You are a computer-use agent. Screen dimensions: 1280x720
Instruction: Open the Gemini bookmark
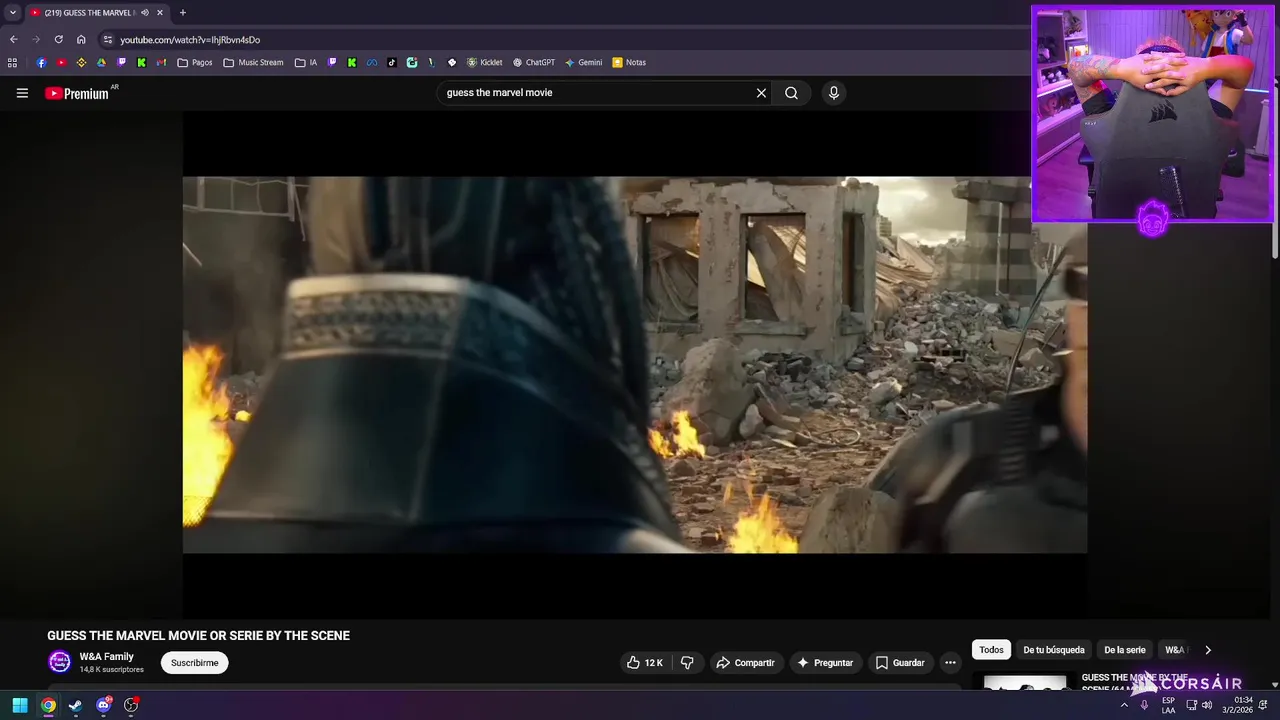click(583, 62)
